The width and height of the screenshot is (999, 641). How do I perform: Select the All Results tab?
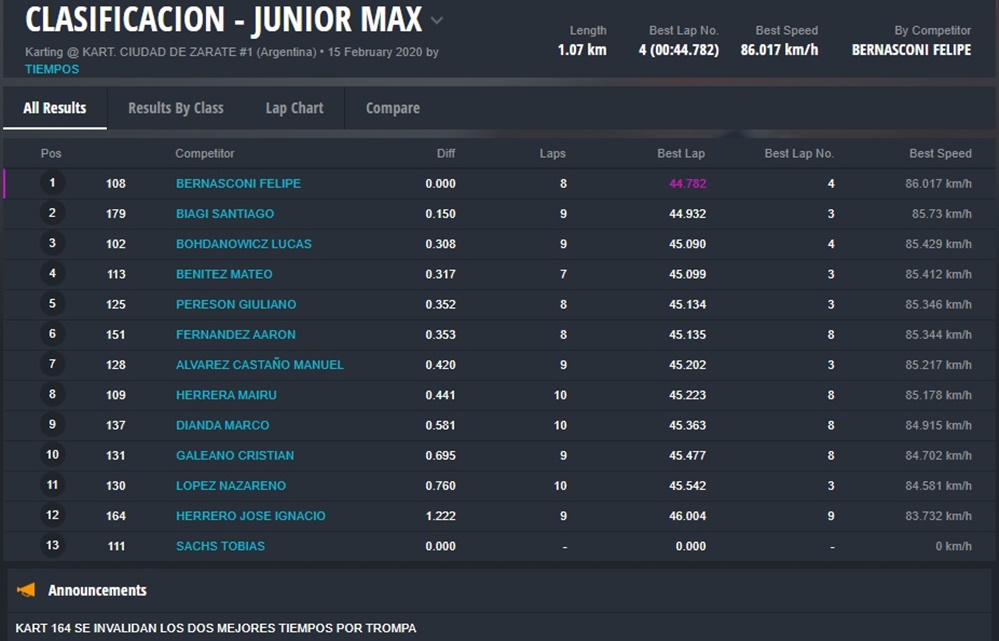pyautogui.click(x=55, y=108)
